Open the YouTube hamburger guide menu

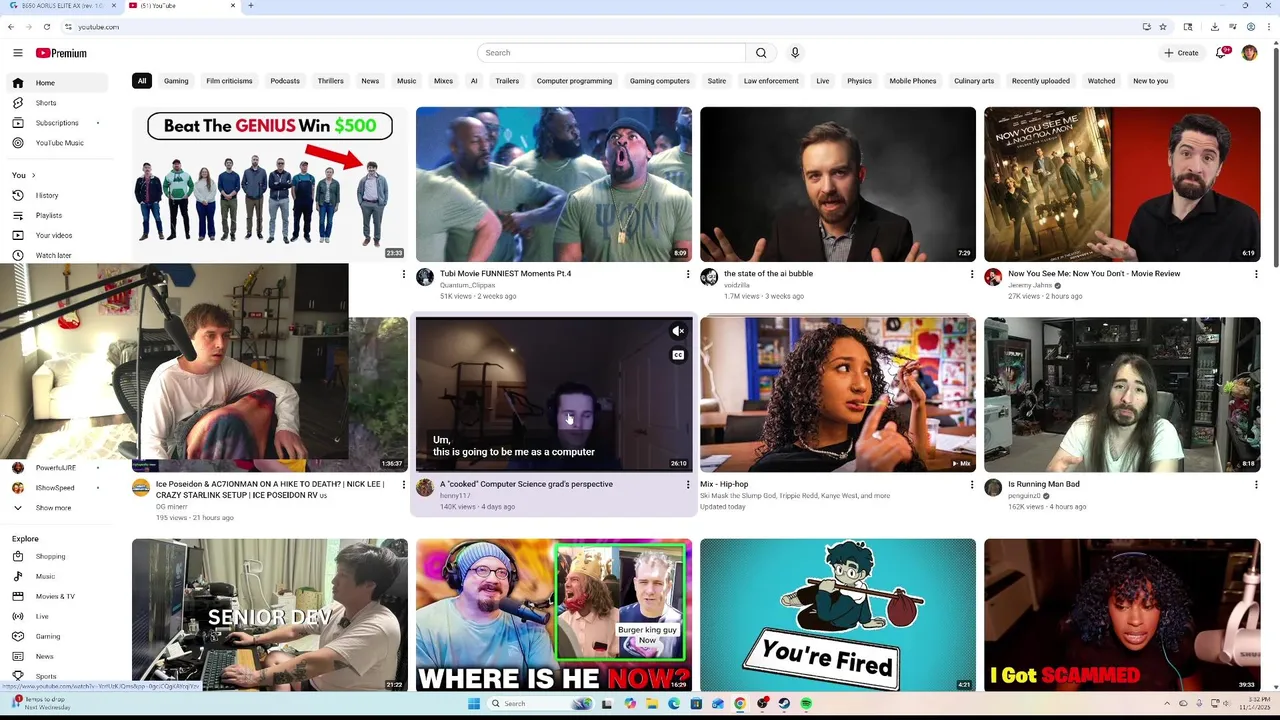[x=17, y=53]
